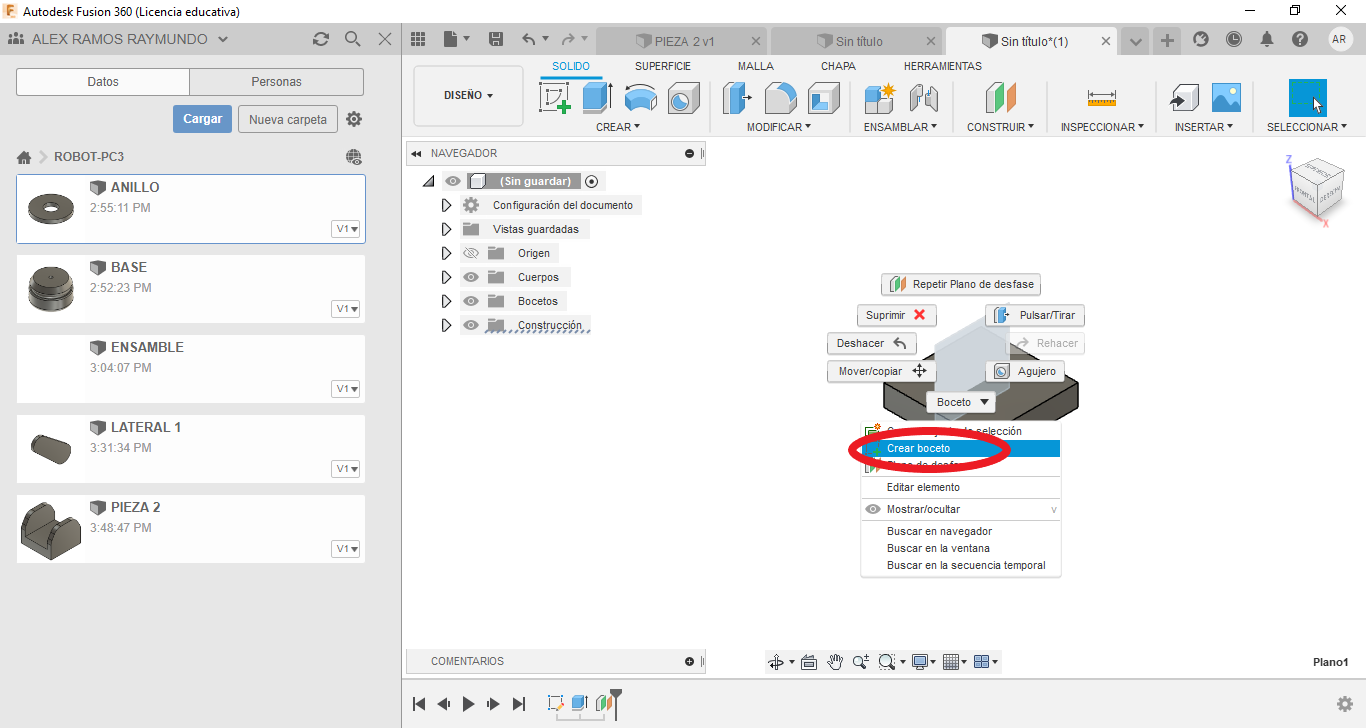Open the Boceto marking menu dropdown
This screenshot has width=1366, height=728.
click(x=961, y=402)
